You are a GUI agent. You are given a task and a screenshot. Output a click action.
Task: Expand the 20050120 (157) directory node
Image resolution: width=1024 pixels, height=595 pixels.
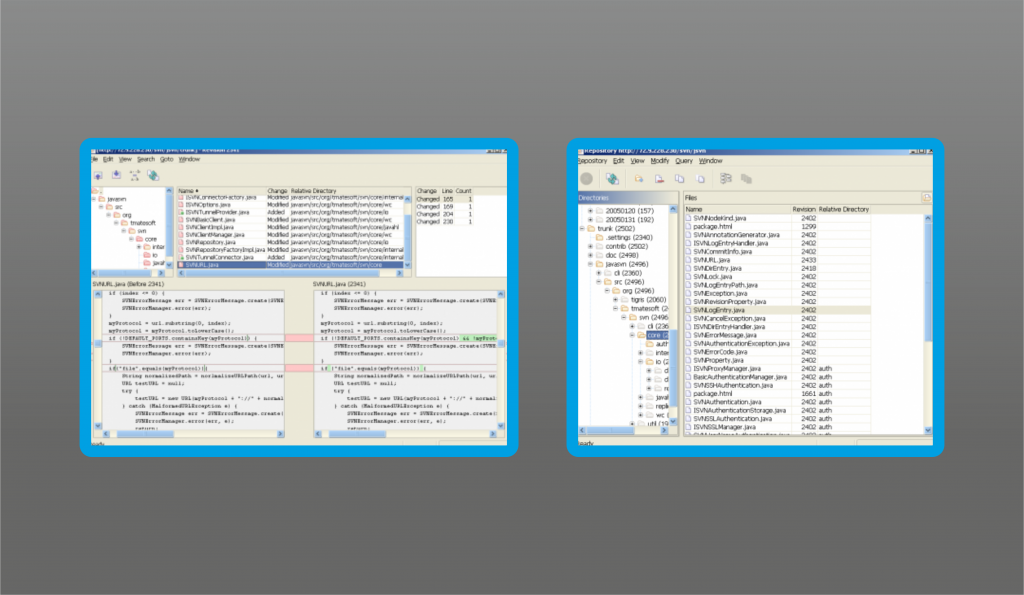(x=590, y=211)
